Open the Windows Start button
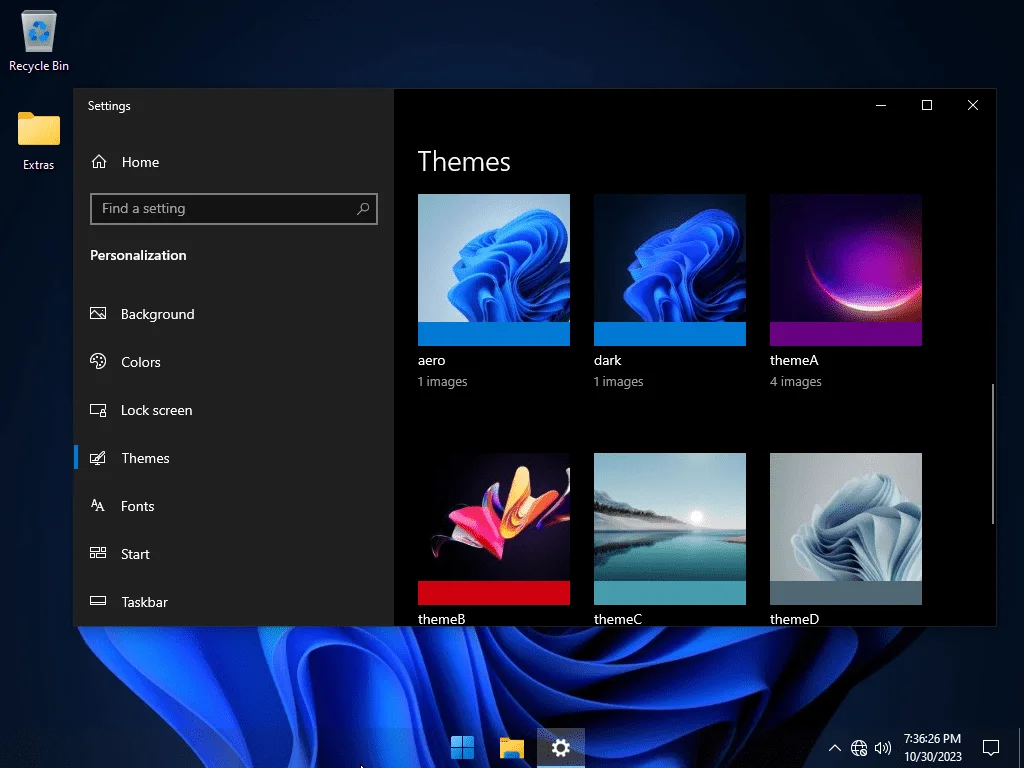The width and height of the screenshot is (1024, 768). (x=462, y=747)
